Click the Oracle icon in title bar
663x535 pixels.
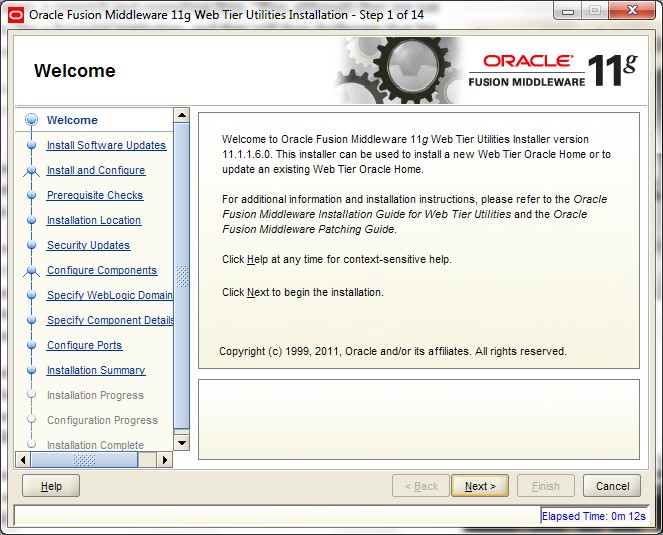tap(16, 15)
